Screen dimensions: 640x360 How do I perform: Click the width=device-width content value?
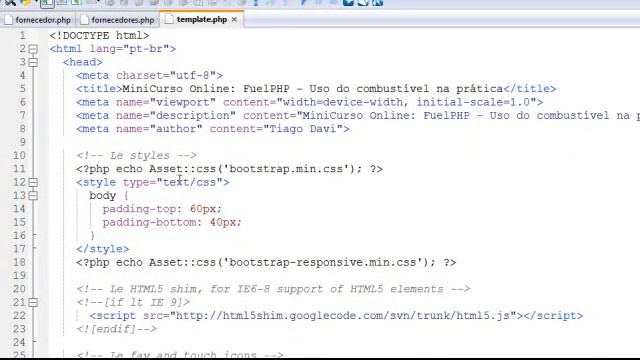coord(342,102)
